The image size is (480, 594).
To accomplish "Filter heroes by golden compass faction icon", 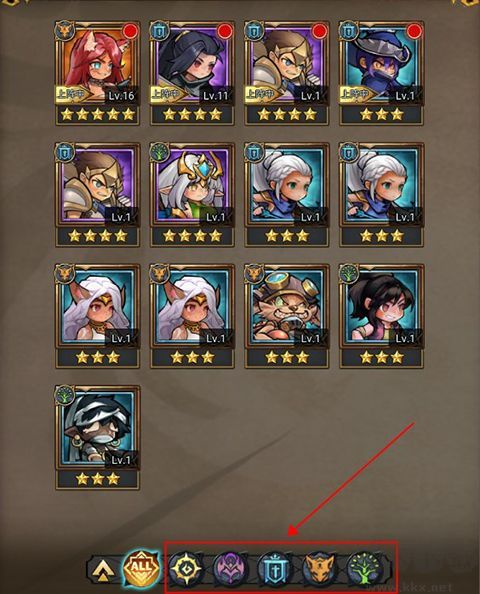I will (x=184, y=569).
